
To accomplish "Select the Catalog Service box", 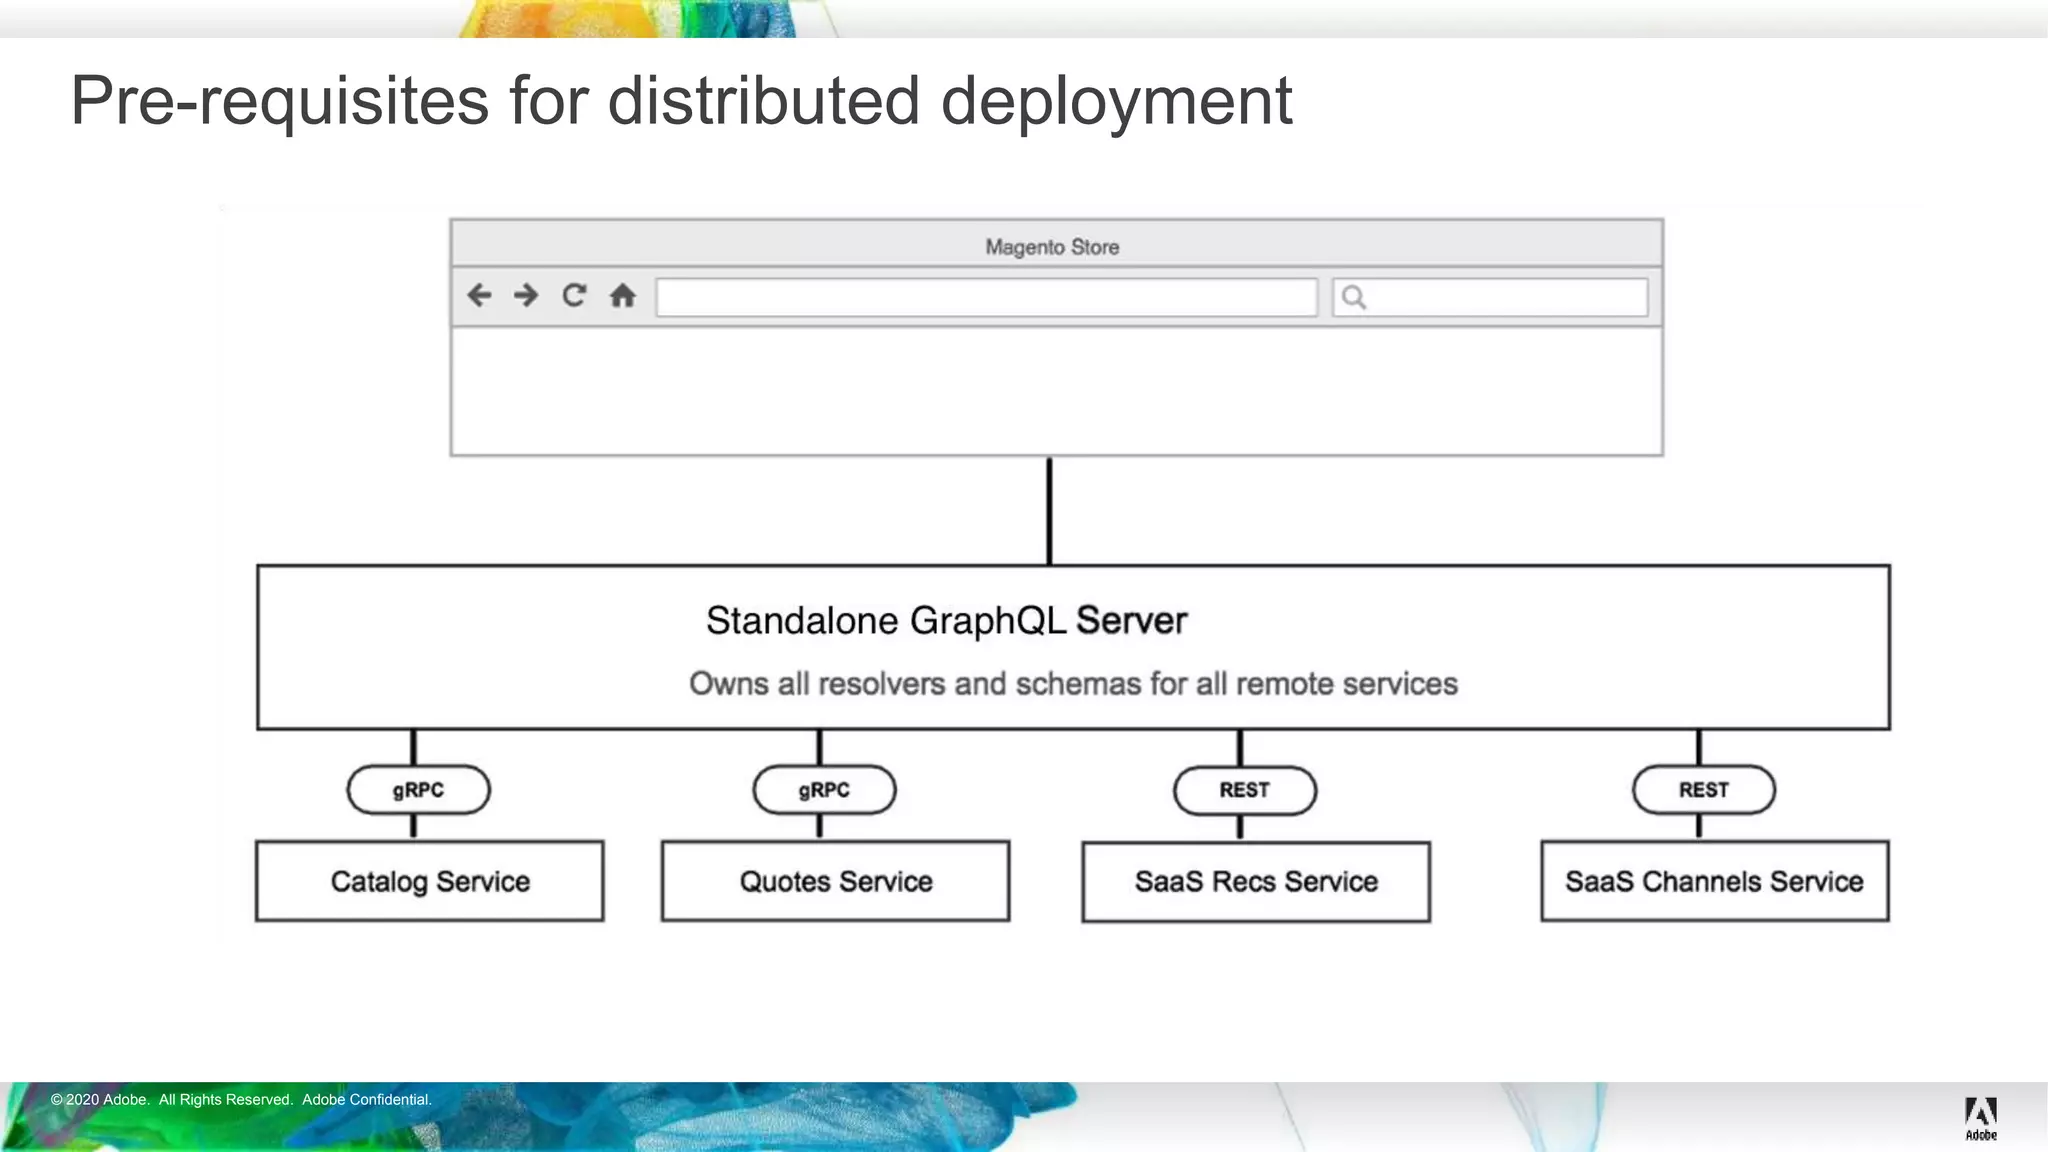I will coord(430,881).
